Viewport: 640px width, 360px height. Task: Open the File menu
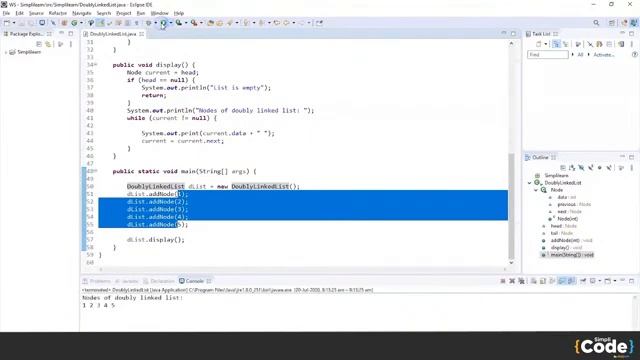(6, 13)
